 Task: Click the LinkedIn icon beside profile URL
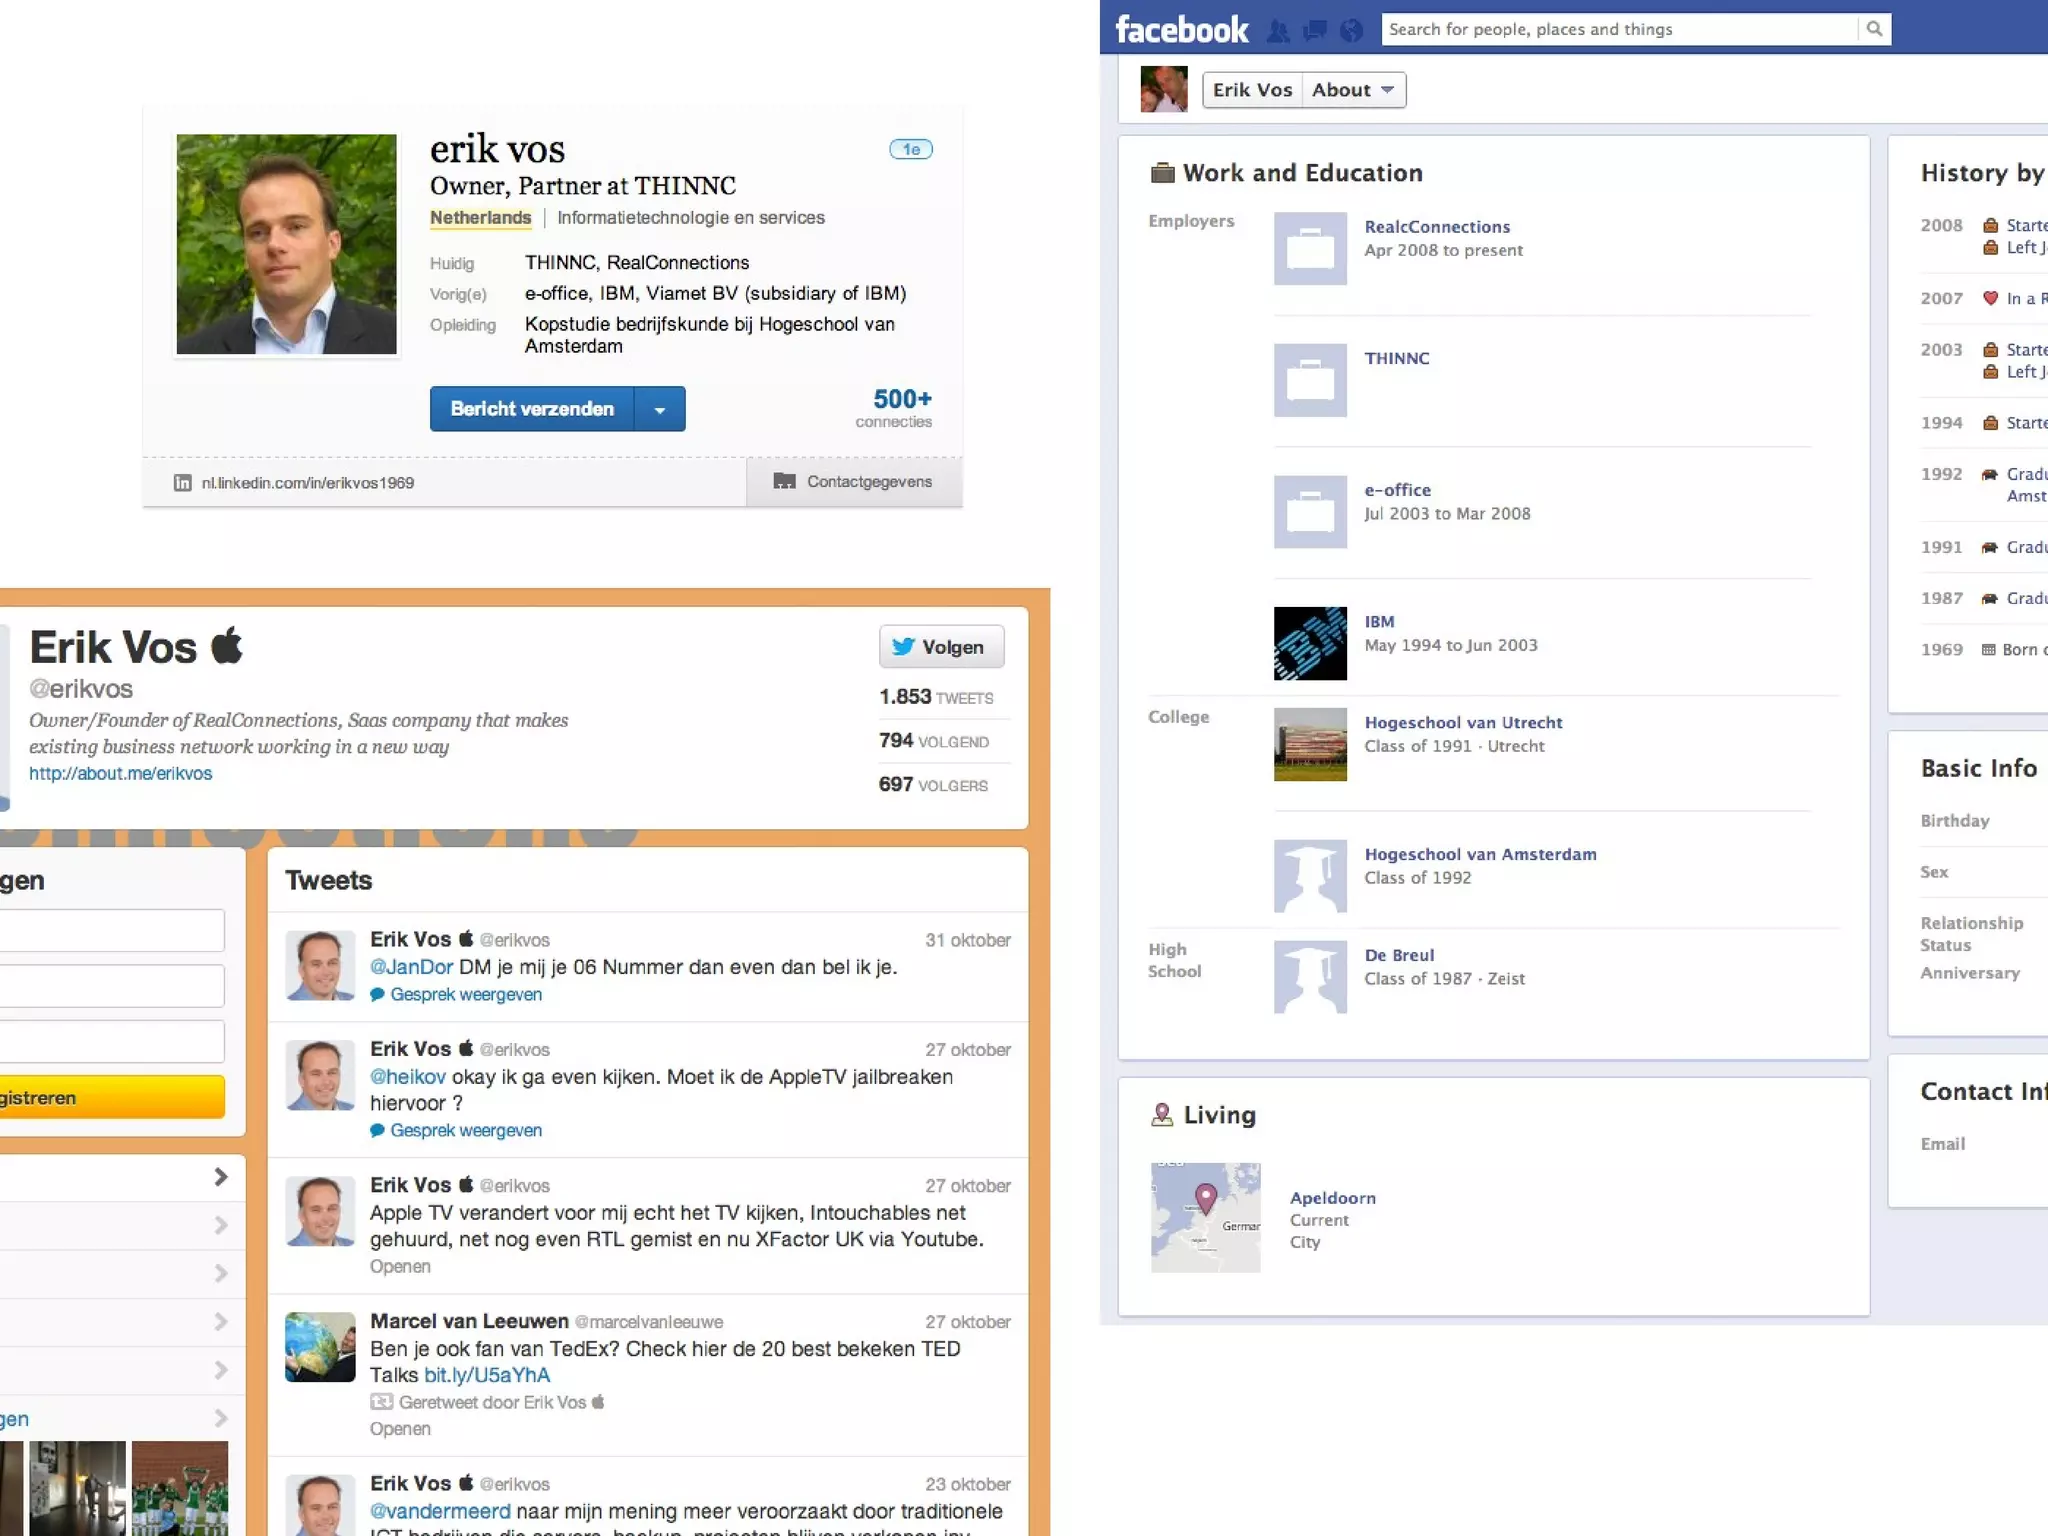point(183,483)
